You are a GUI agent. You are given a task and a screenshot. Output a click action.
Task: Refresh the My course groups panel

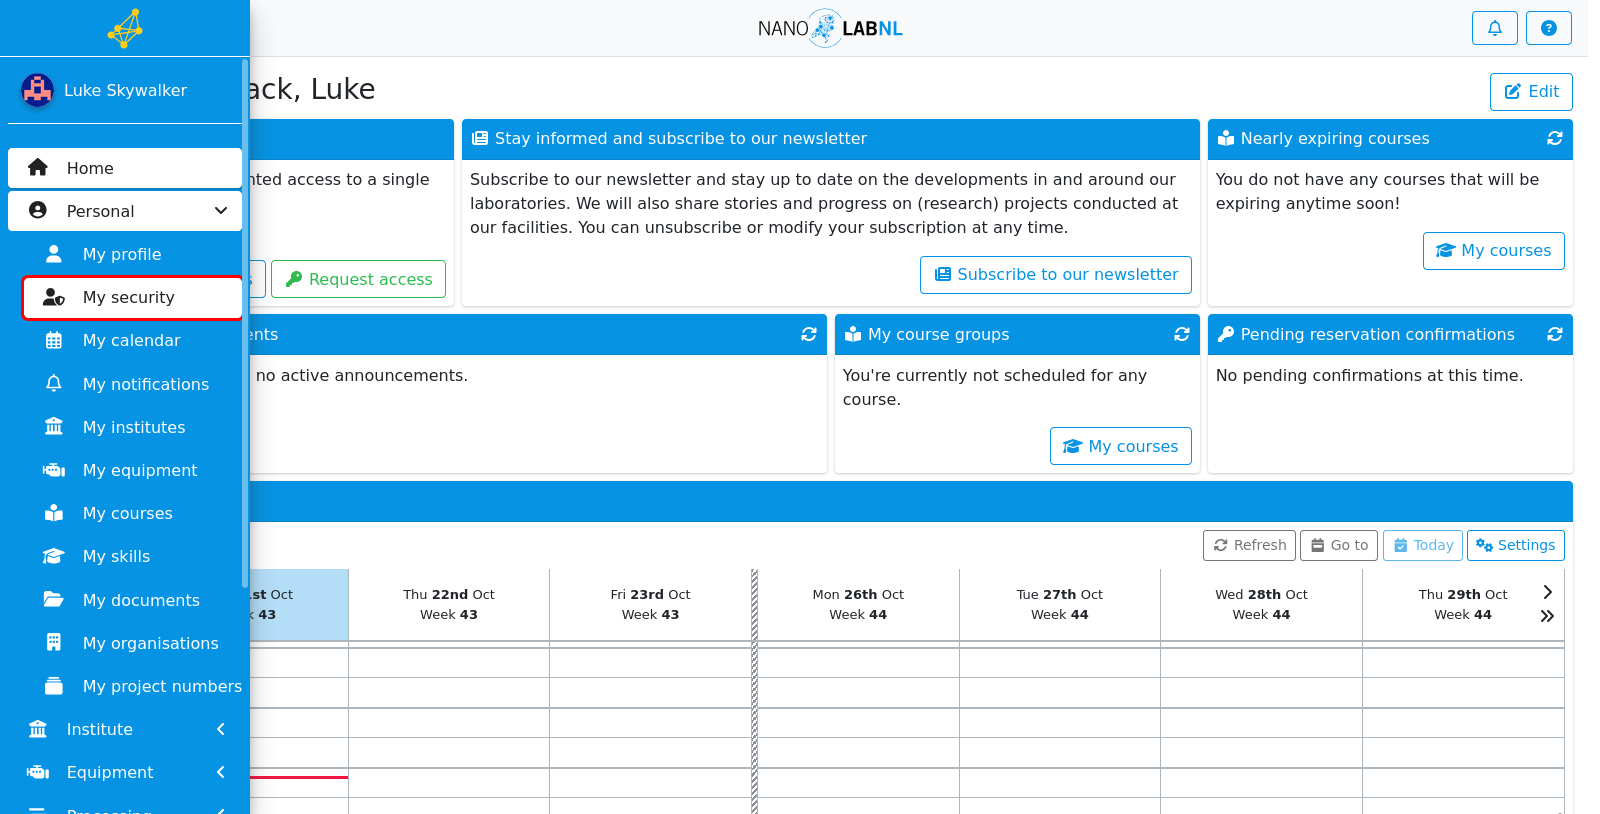pyautogui.click(x=1181, y=334)
